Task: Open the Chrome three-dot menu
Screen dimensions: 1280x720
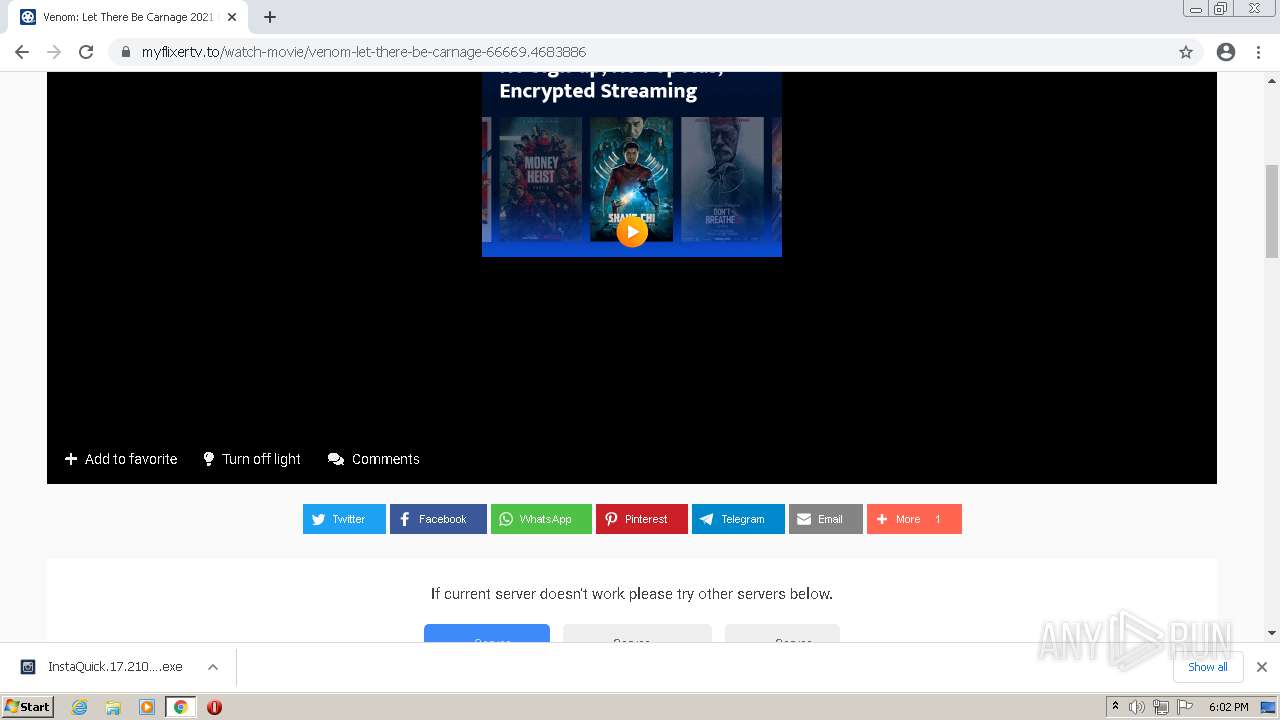Action: click(x=1258, y=52)
